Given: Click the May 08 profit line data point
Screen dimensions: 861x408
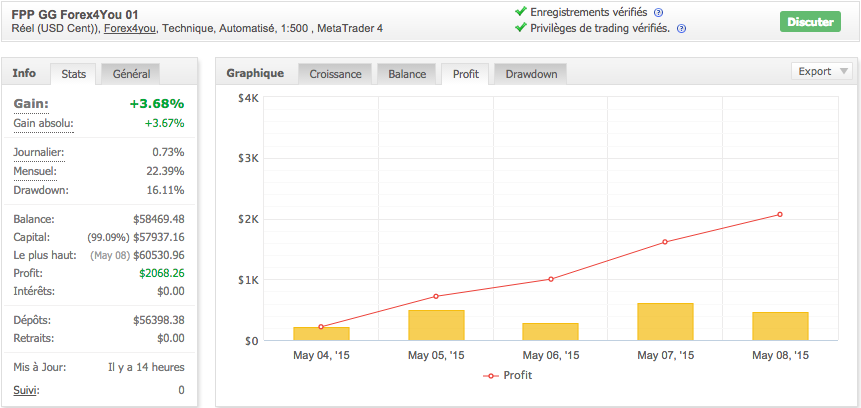Looking at the screenshot, I should (780, 214).
